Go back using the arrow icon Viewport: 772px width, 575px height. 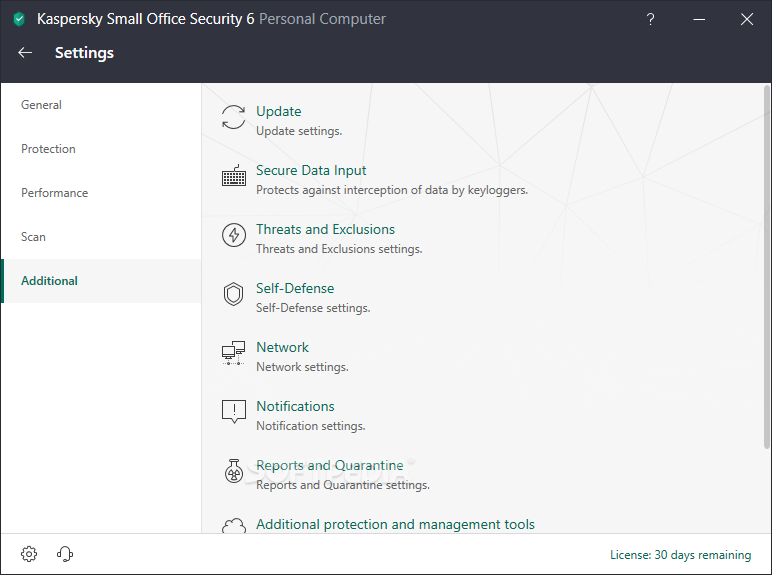pos(25,53)
